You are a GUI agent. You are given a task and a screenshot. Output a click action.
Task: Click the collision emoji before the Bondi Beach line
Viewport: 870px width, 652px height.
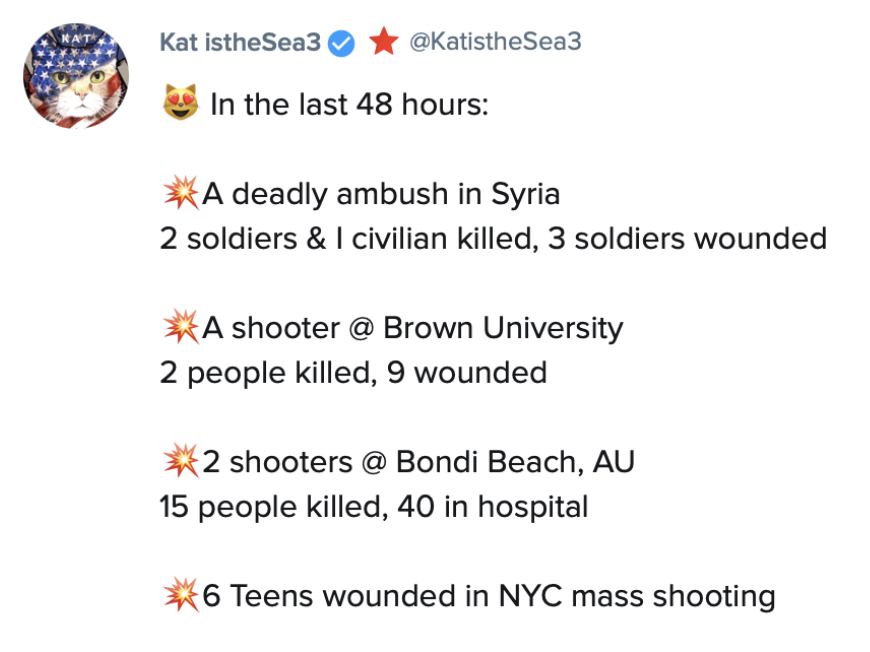pos(180,462)
